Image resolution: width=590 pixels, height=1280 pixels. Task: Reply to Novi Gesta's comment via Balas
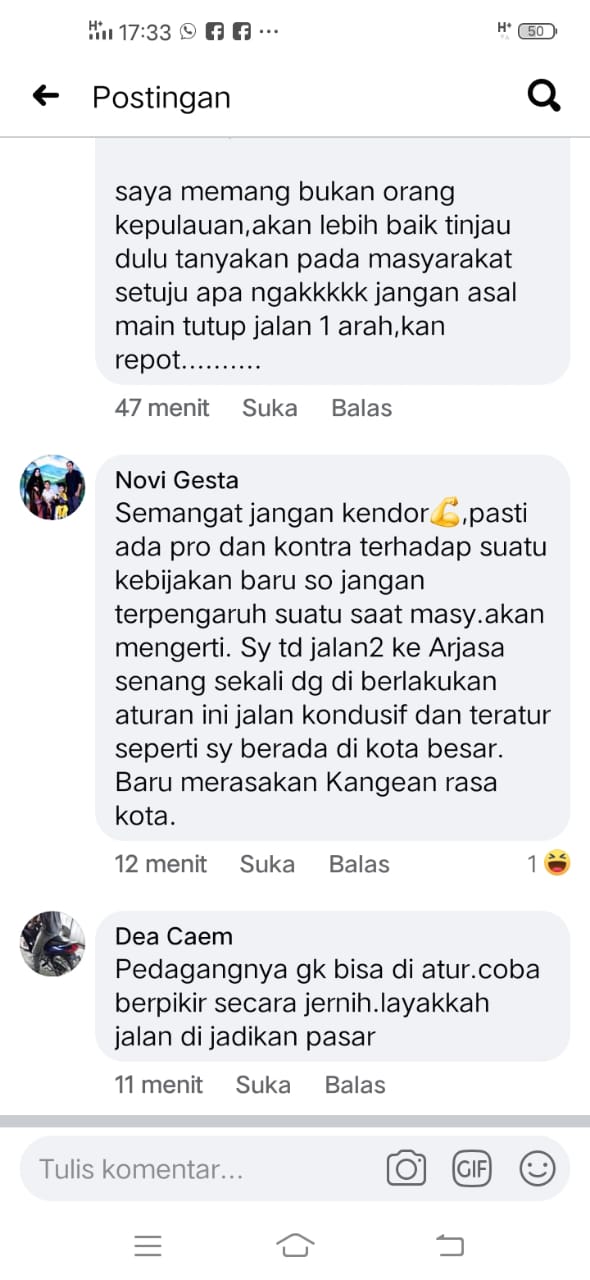coord(360,864)
